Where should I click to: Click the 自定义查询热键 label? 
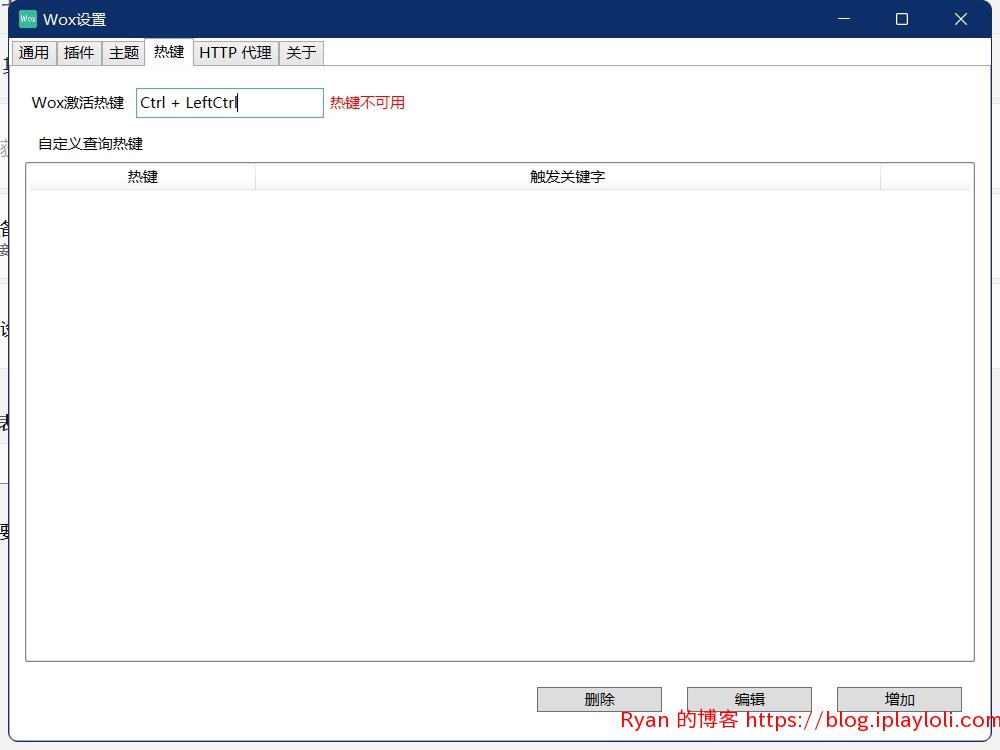(91, 144)
